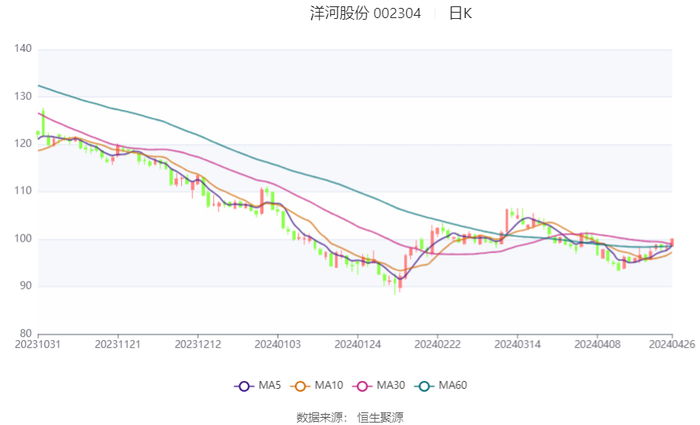The width and height of the screenshot is (700, 425).
Task: Click the purple MA5 legend circle marker
Action: tap(244, 386)
